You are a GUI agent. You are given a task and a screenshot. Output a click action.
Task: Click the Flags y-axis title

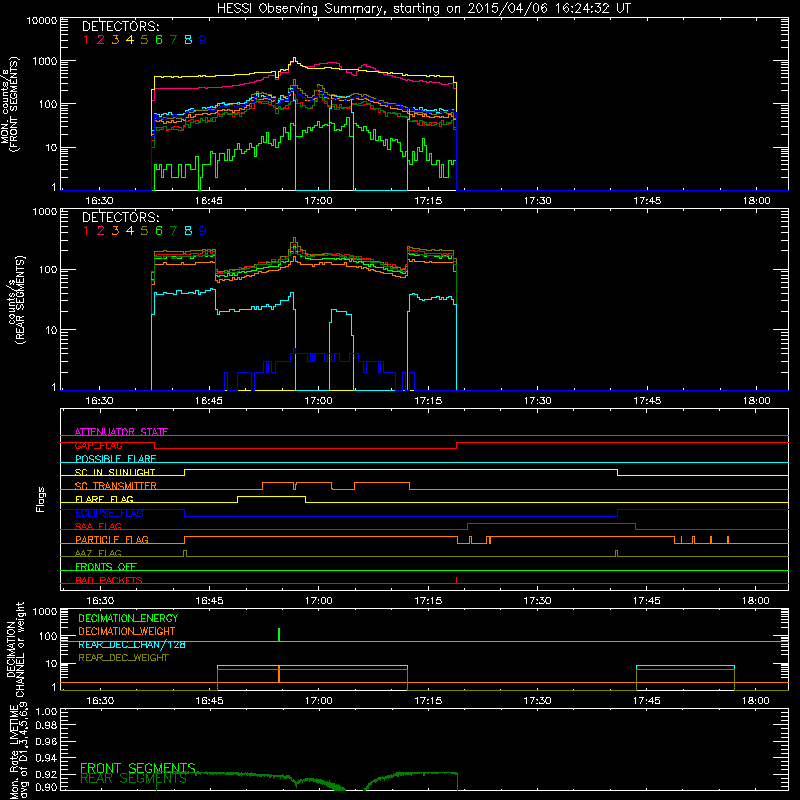pyautogui.click(x=41, y=499)
